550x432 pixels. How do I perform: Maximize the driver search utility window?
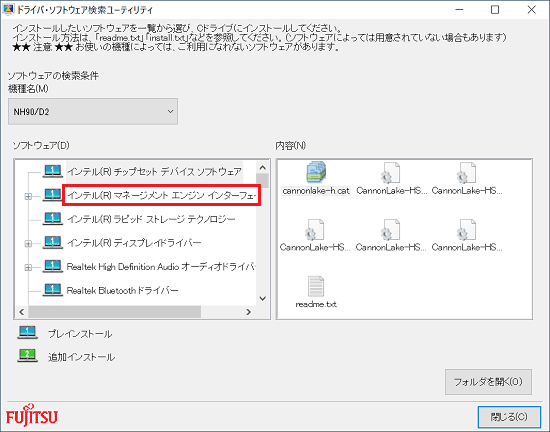495,9
